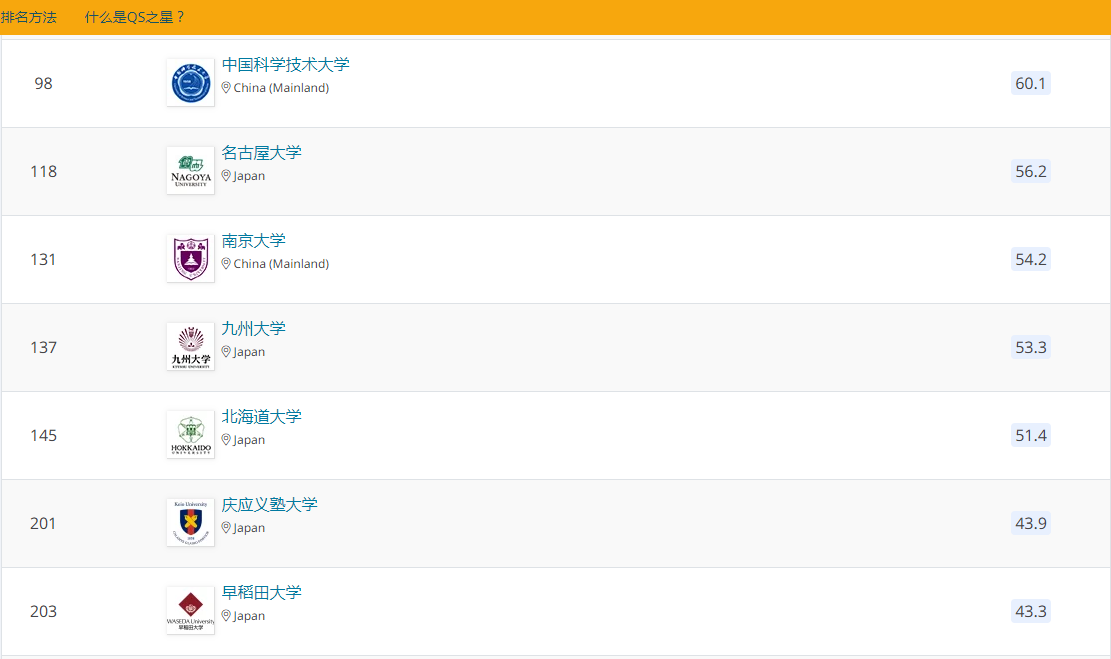Open the 中国科学技术大学 link
Image resolution: width=1111 pixels, height=659 pixels.
[286, 64]
